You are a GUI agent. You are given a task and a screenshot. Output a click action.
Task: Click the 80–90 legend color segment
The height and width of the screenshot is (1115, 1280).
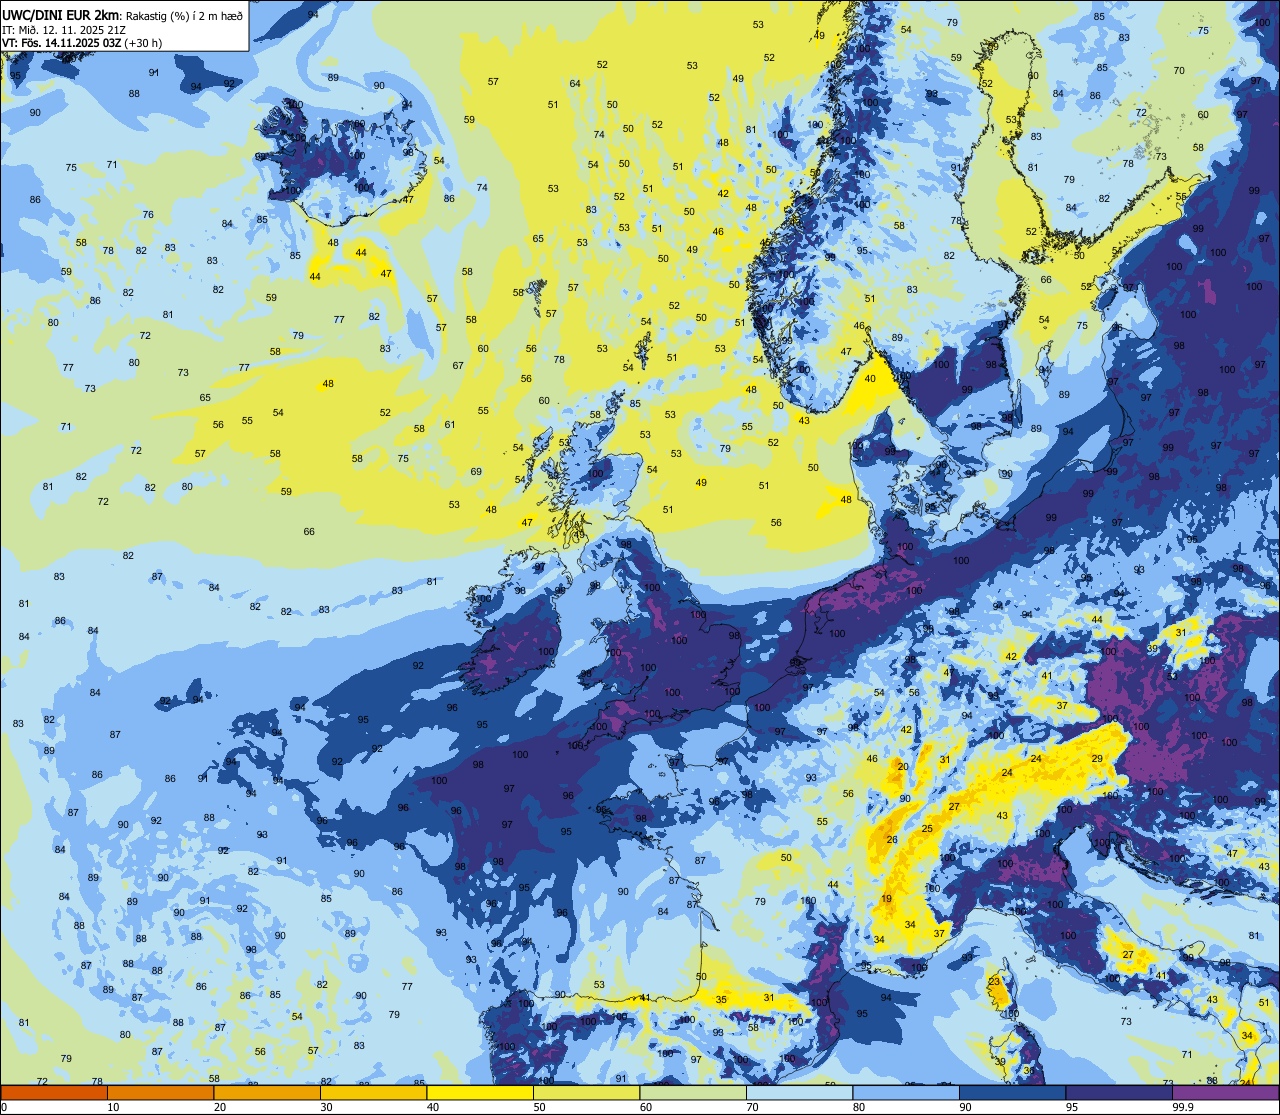click(906, 1092)
